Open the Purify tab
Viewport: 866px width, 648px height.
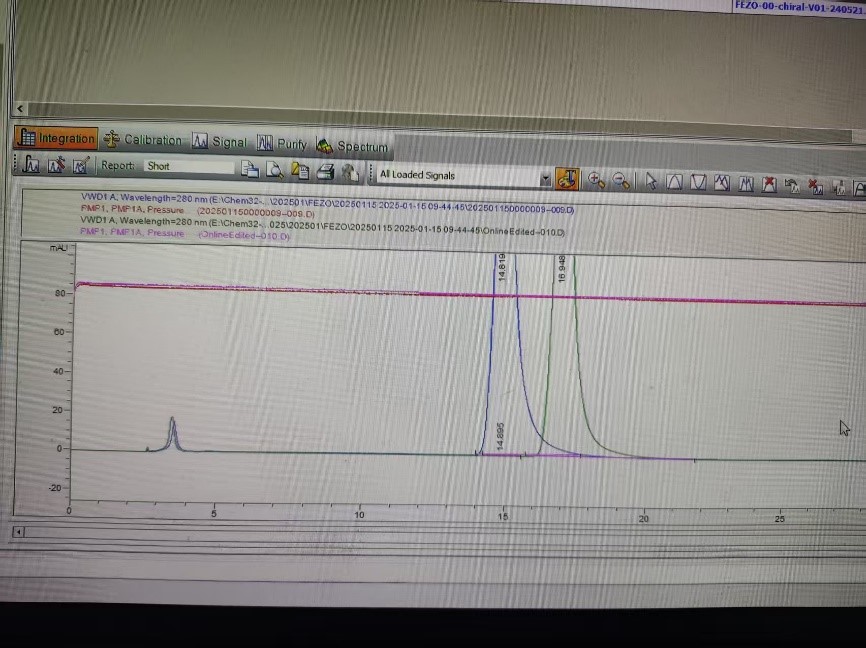[x=282, y=144]
